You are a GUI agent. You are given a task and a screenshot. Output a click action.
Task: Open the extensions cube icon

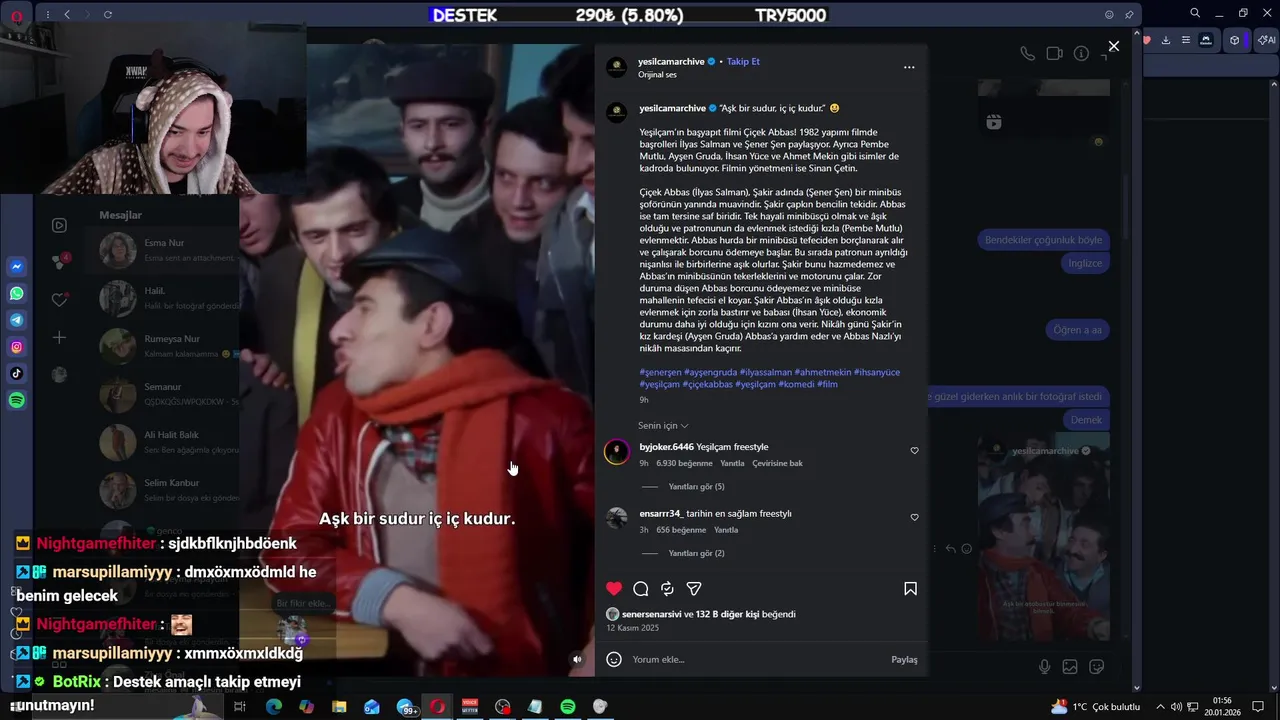(1235, 40)
